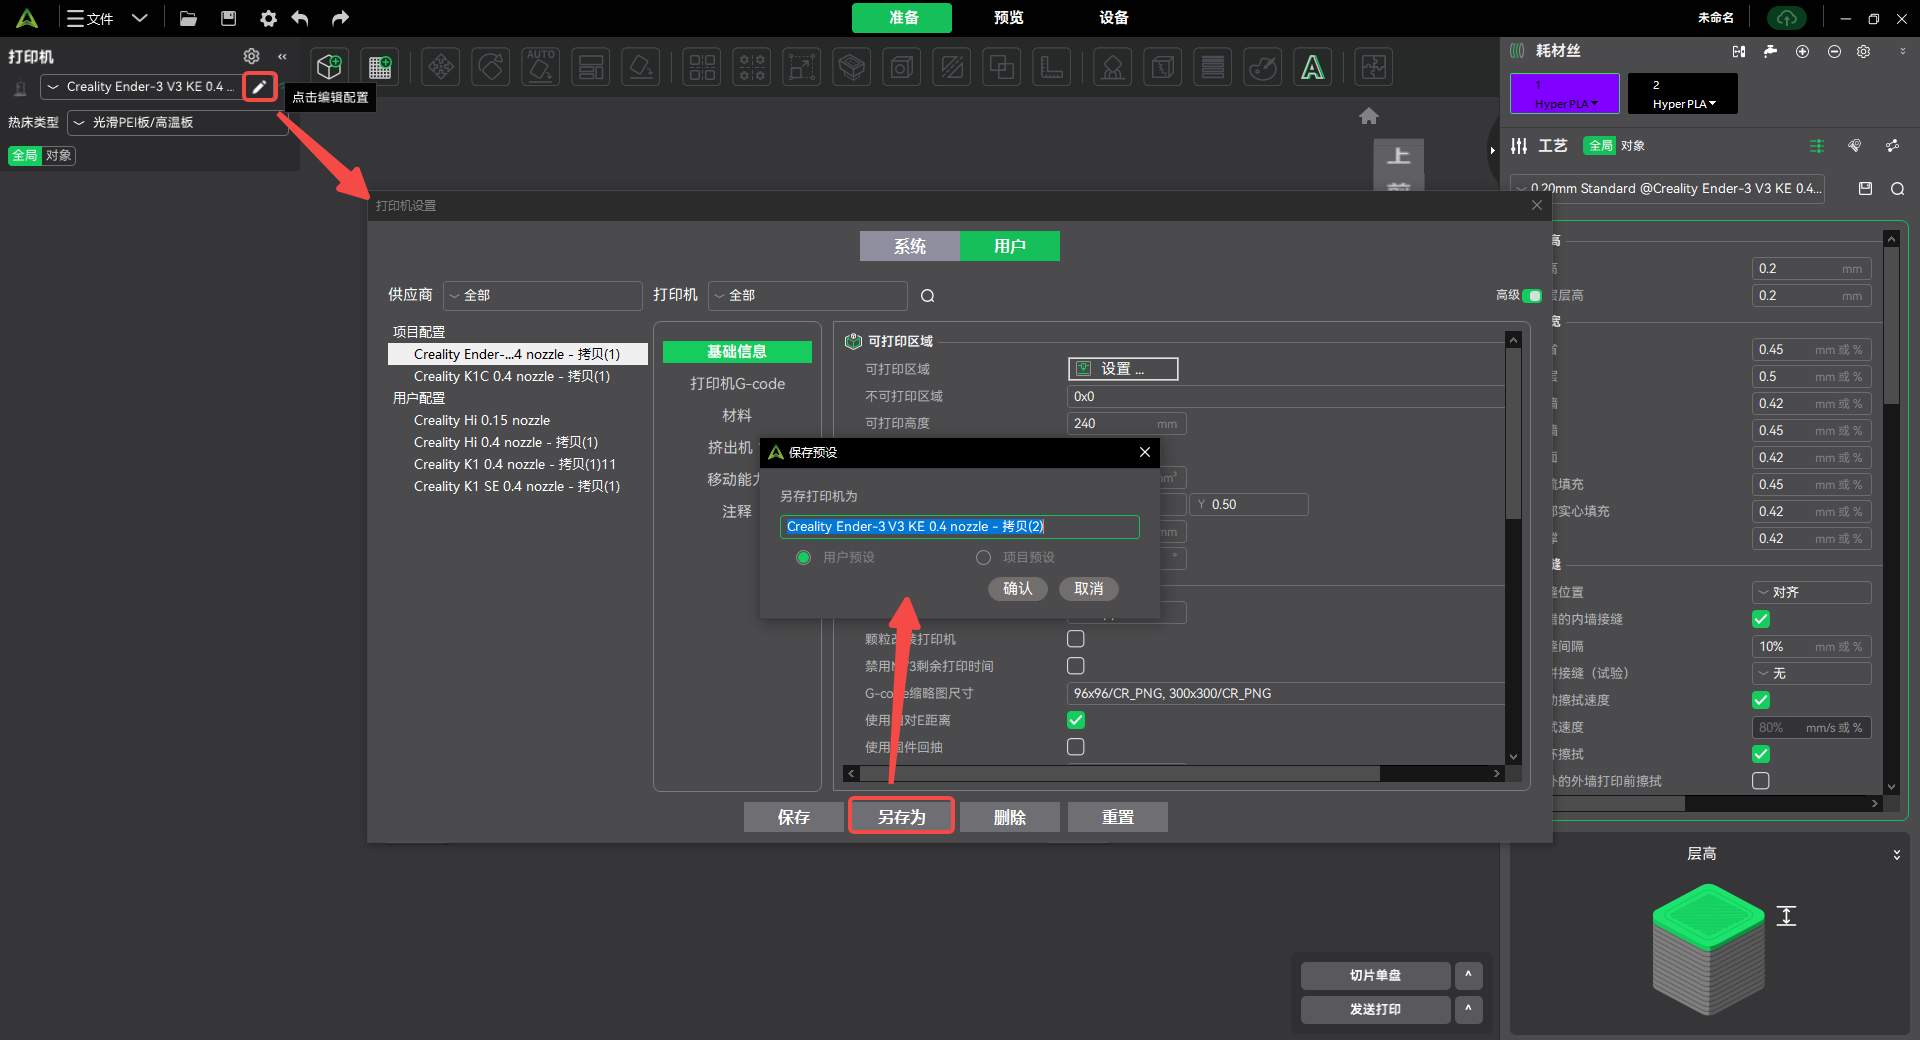
Task: Click the 切片单盘 button
Action: (x=1375, y=975)
